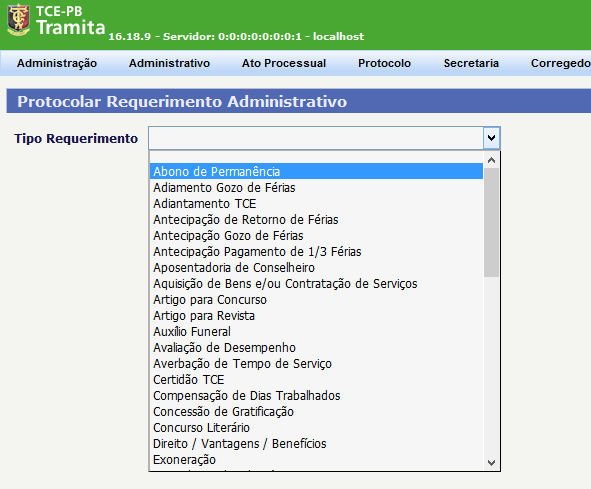The image size is (591, 489).
Task: Open the Administrativo menu
Action: 169,63
